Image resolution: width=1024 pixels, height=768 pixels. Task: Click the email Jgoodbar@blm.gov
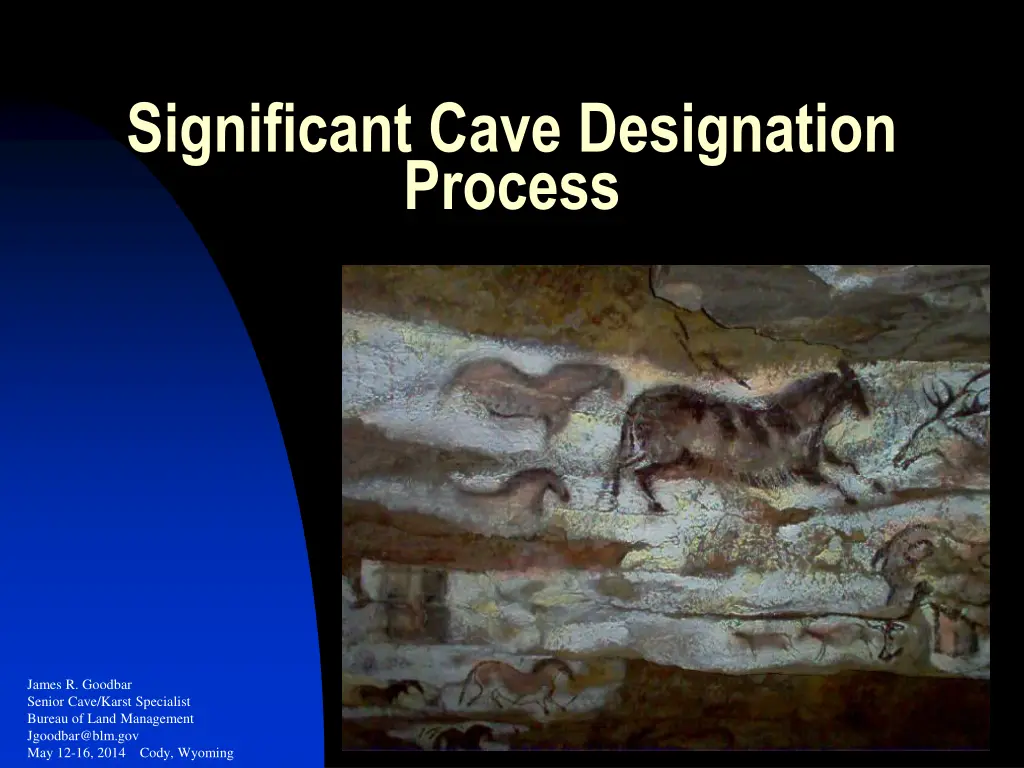[x=83, y=735]
